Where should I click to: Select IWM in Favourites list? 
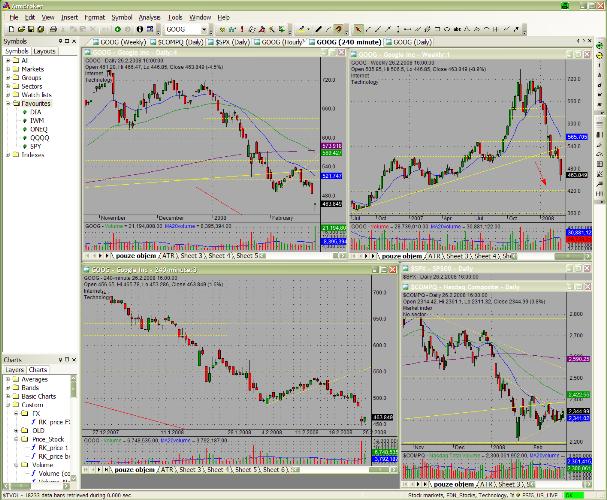[37, 121]
